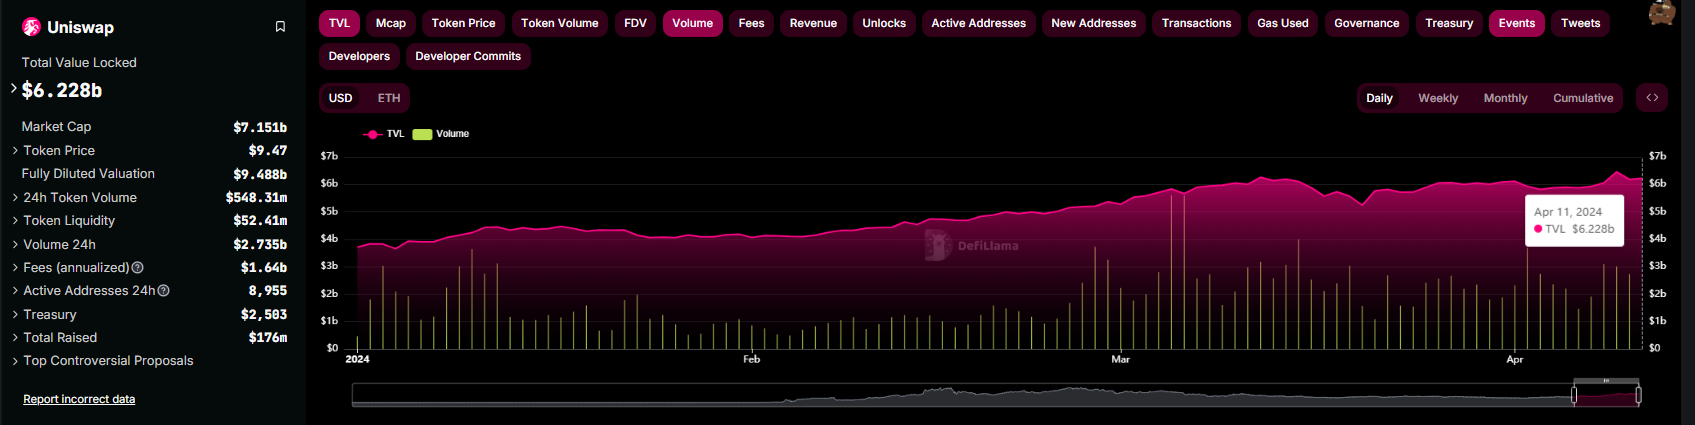Toggle the Developers chart metric

click(359, 56)
